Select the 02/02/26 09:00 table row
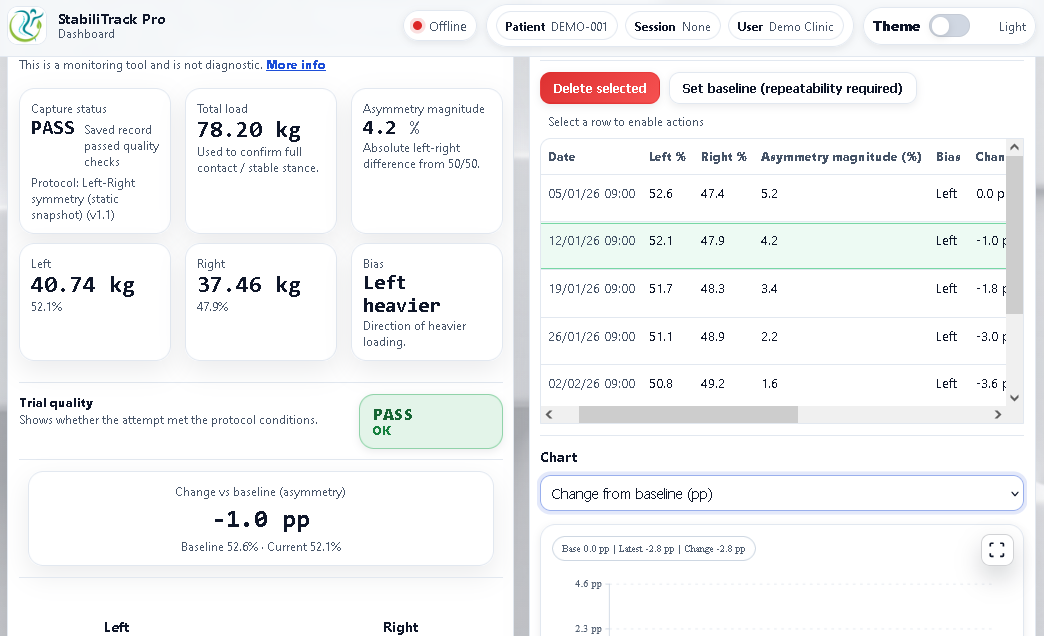1044x636 pixels. click(773, 385)
